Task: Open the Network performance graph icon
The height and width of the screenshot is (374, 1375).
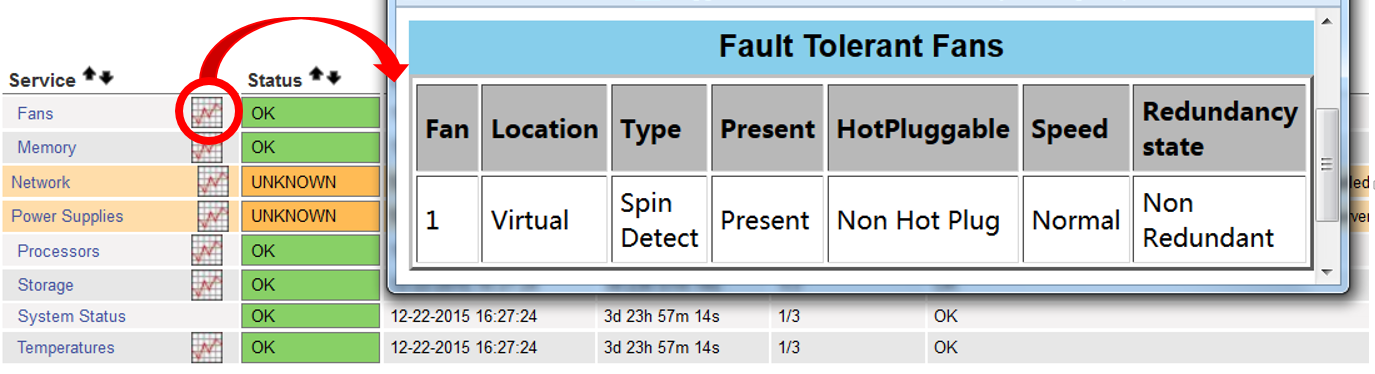Action: (213, 182)
